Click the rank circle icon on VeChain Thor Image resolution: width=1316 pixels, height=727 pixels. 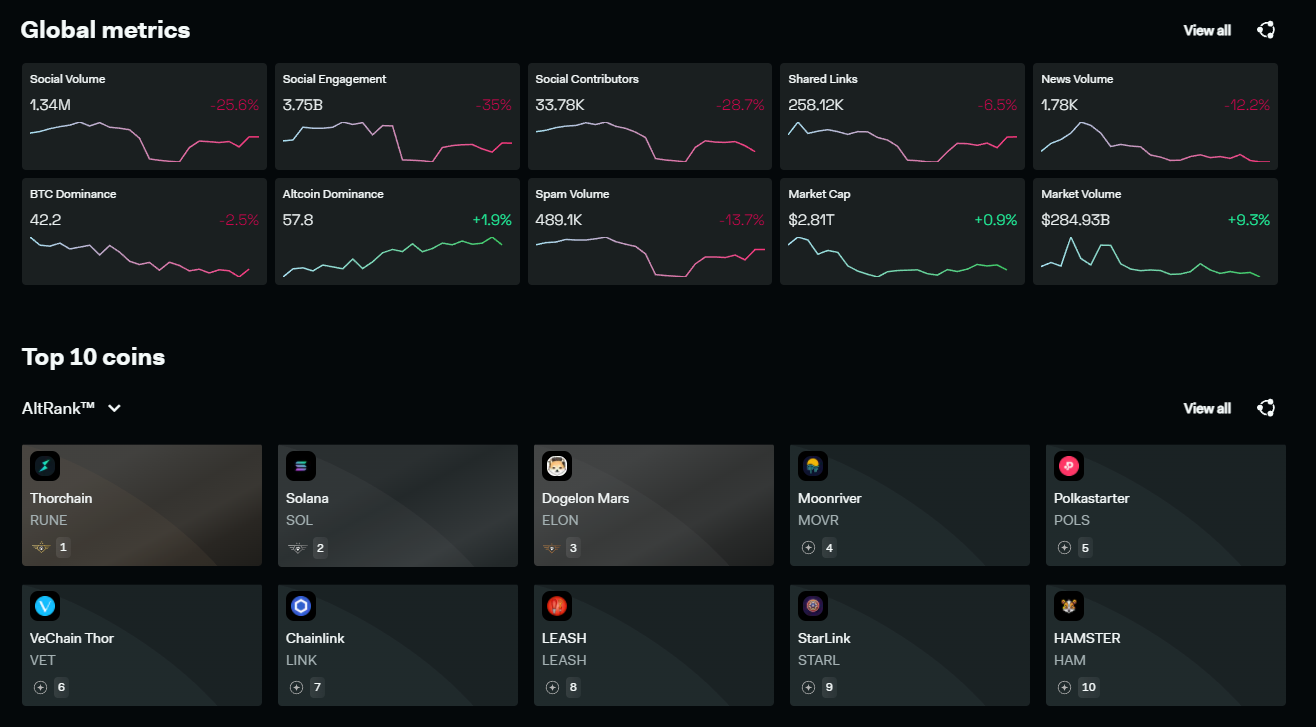(40, 688)
